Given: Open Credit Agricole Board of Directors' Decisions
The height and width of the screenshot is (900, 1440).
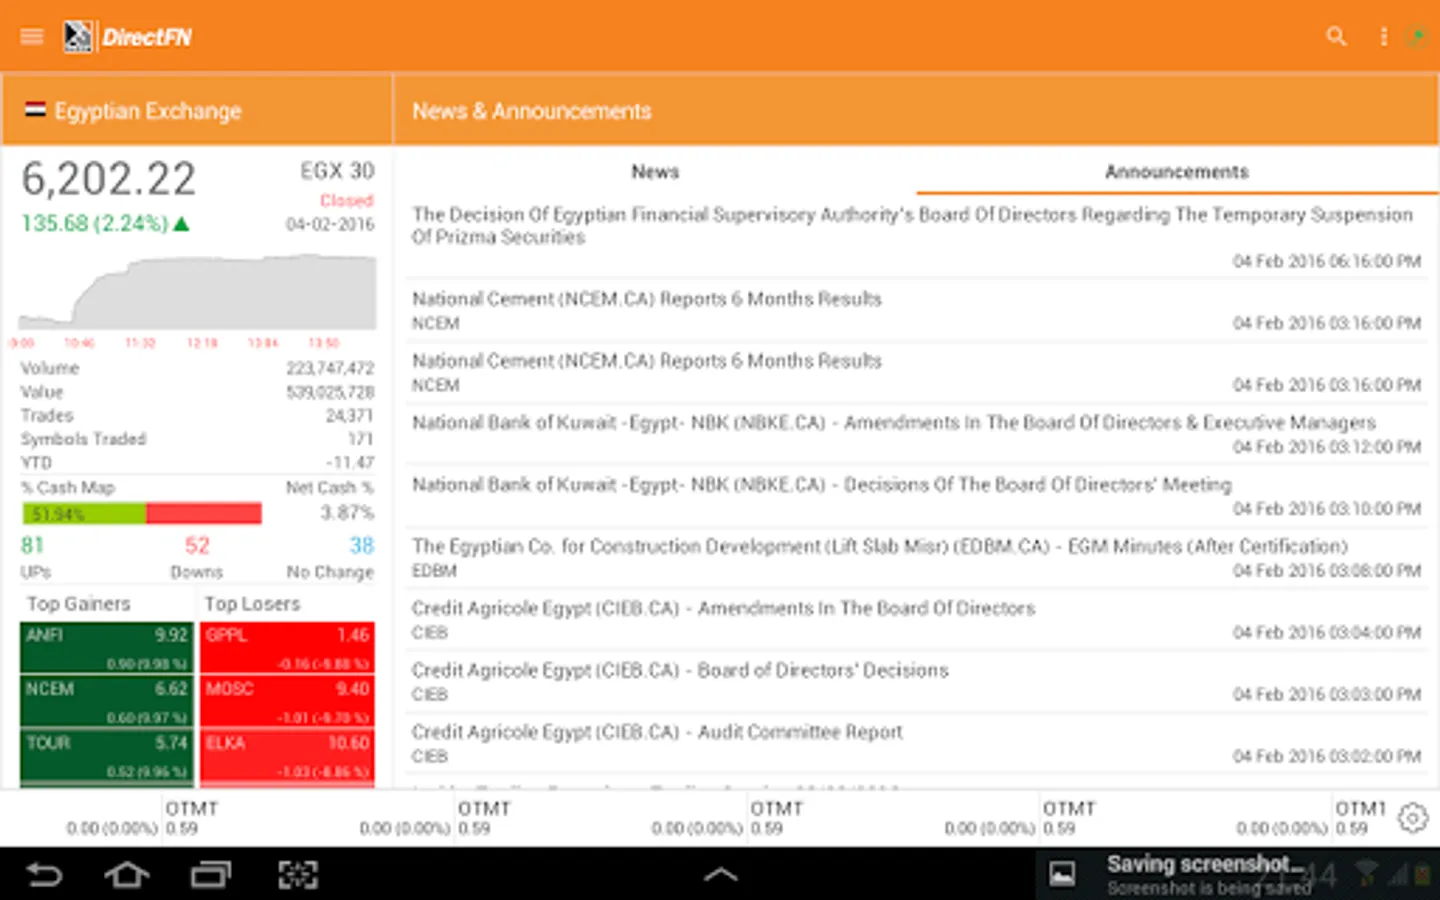Looking at the screenshot, I should [917, 682].
